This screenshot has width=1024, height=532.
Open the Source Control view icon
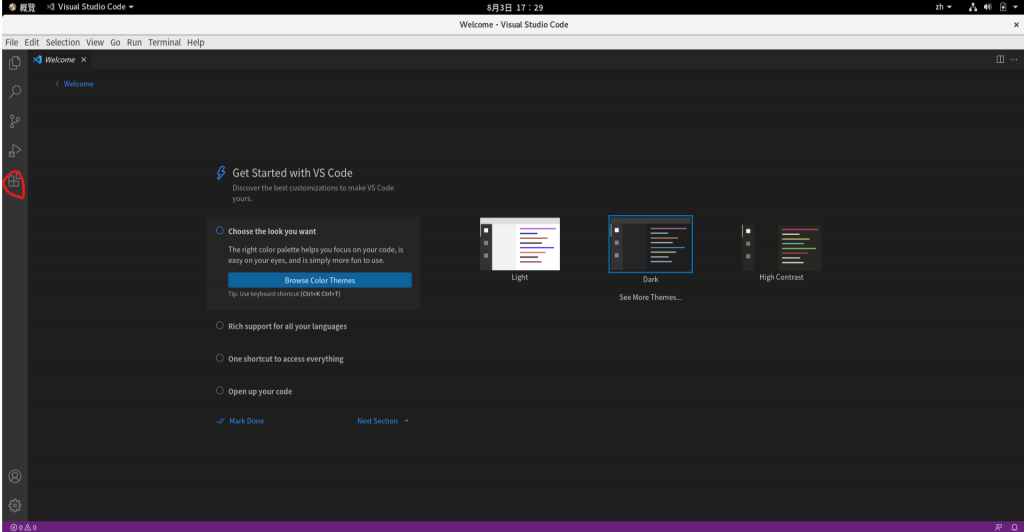pos(14,121)
